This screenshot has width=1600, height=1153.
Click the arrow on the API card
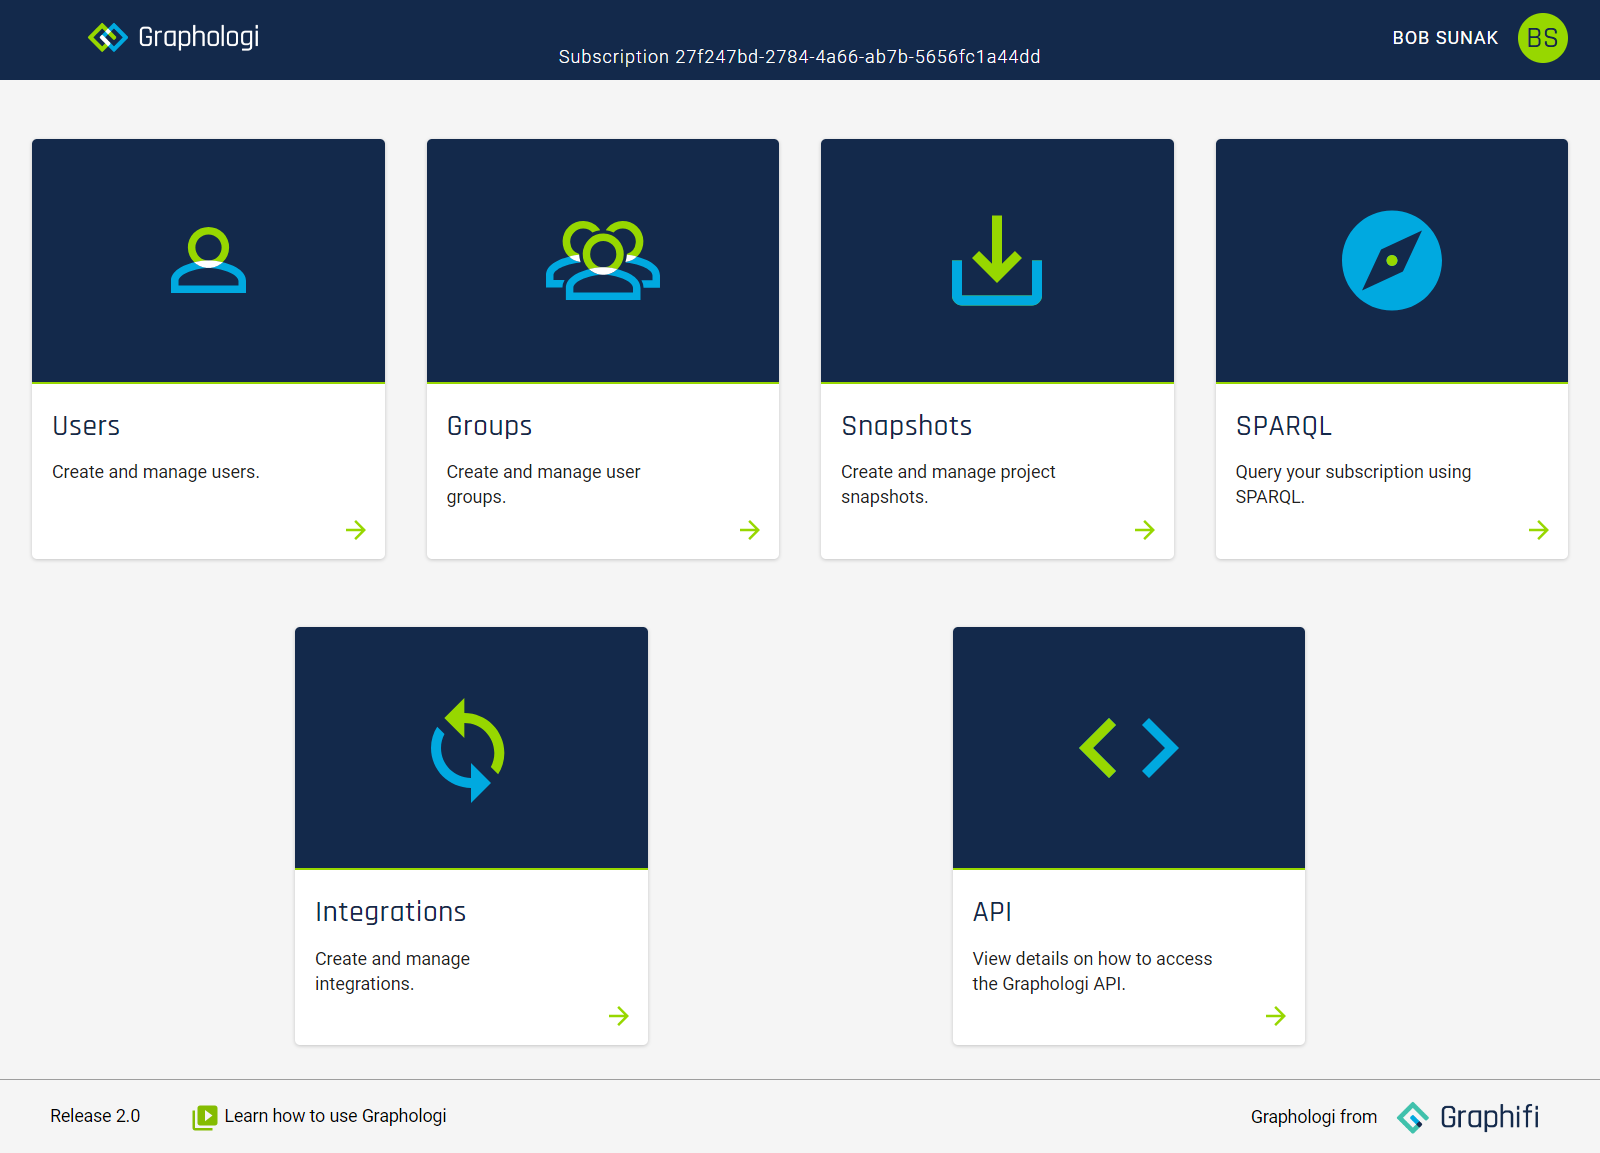click(x=1276, y=1016)
